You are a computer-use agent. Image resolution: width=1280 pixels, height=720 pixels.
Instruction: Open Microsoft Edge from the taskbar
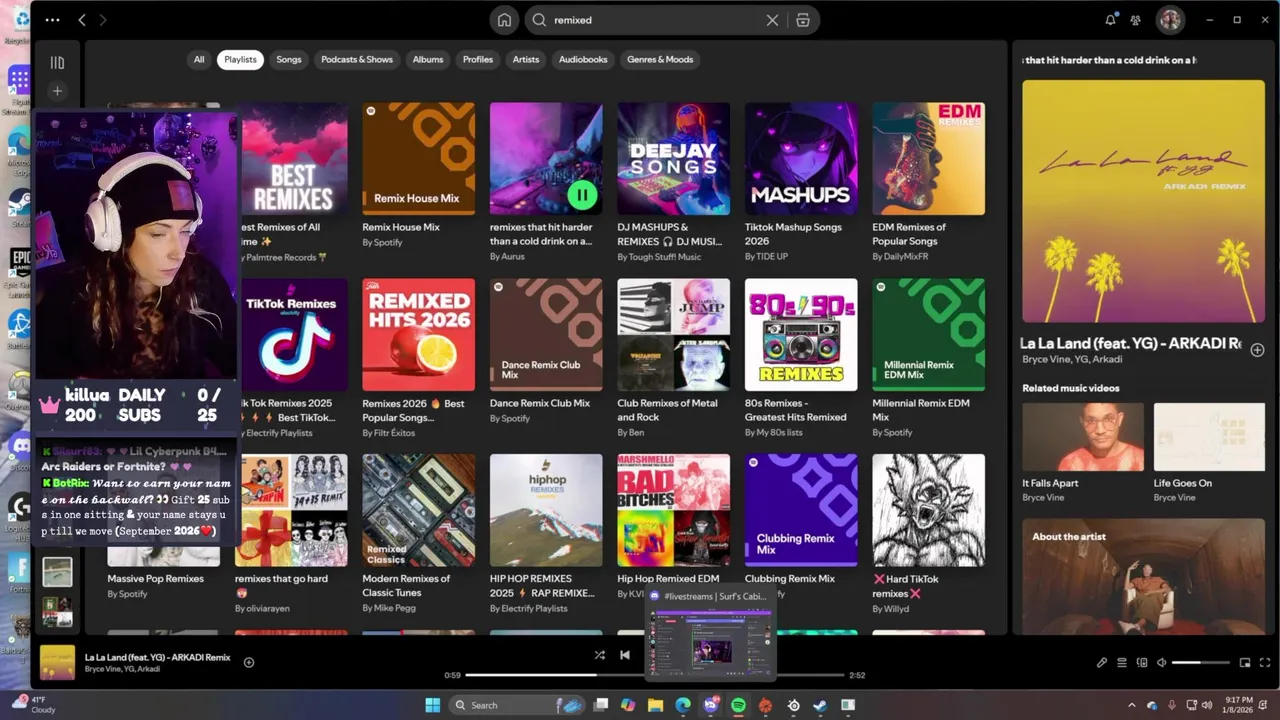[683, 705]
